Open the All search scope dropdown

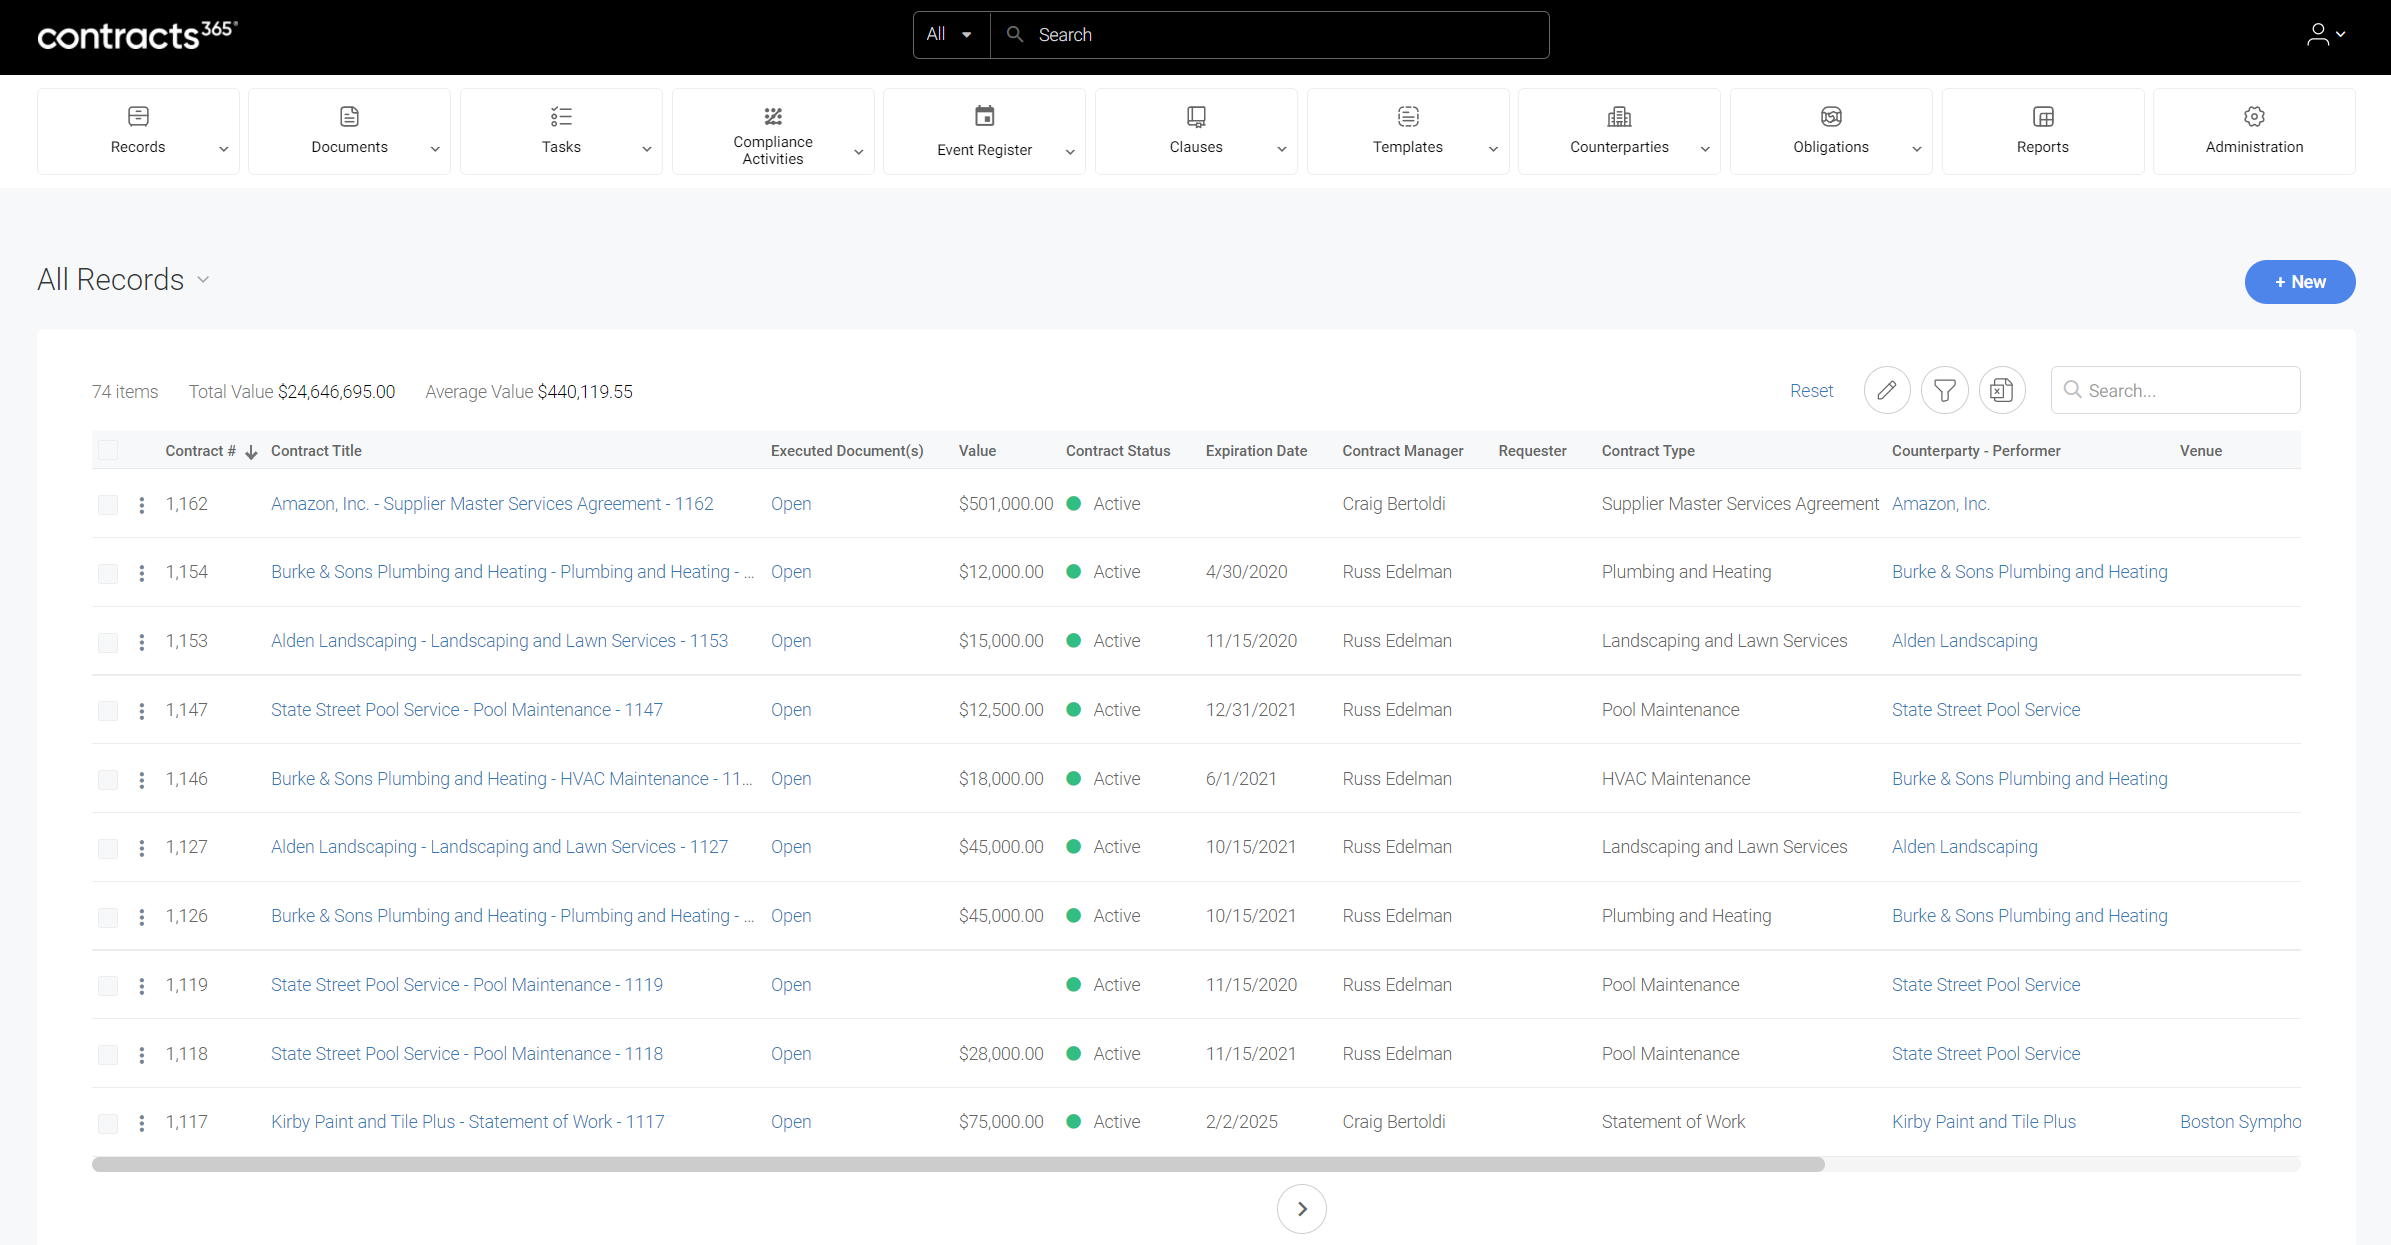[x=950, y=35]
